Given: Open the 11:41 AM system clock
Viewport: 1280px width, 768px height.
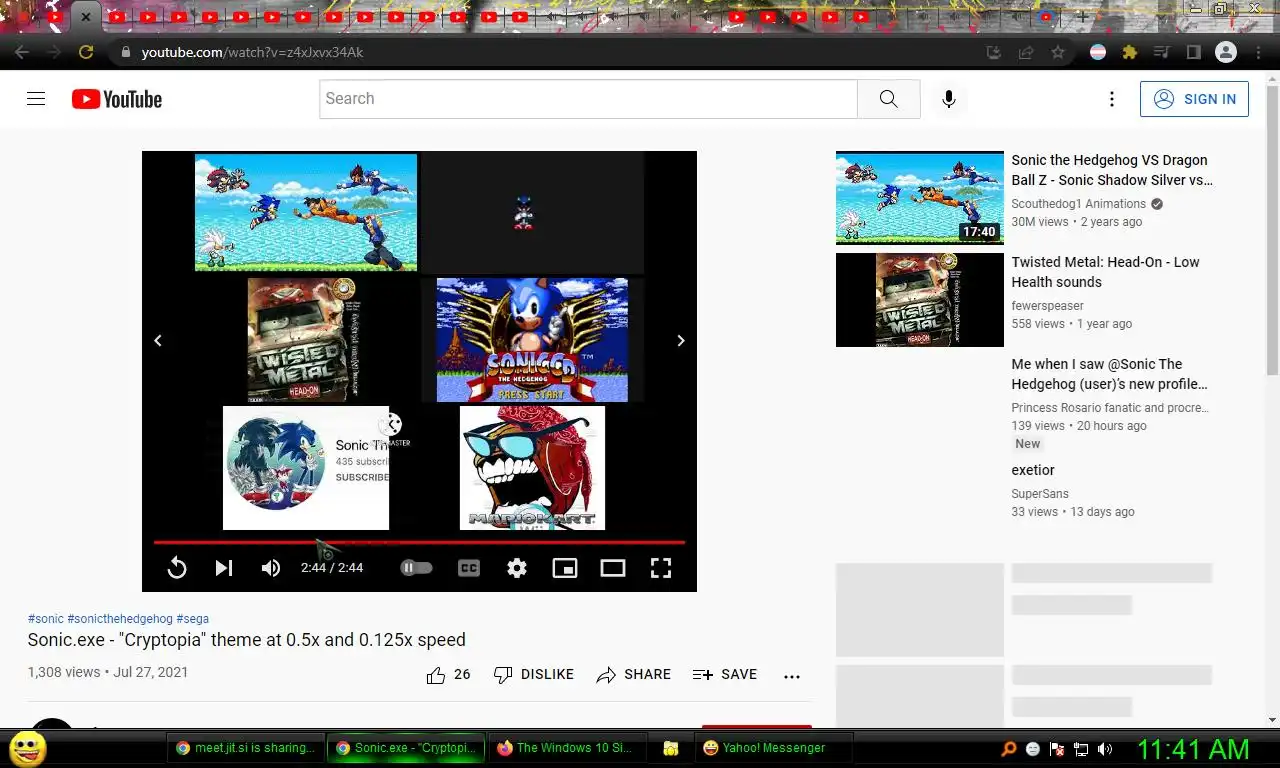Looking at the screenshot, I should pyautogui.click(x=1194, y=749).
